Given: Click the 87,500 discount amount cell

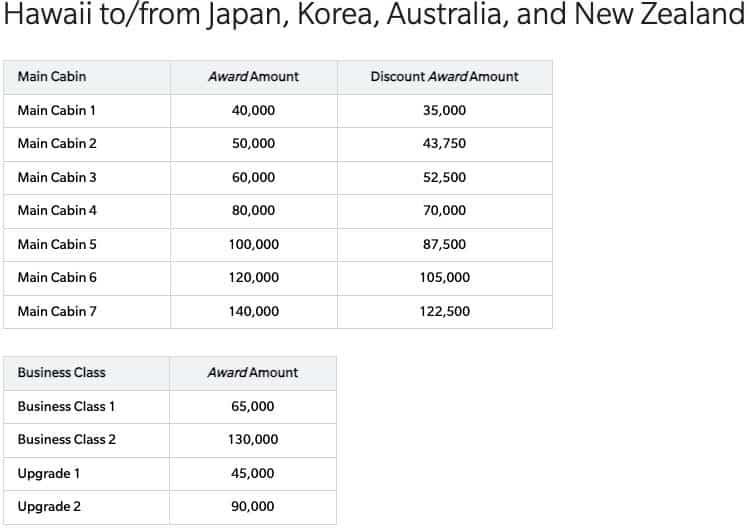Looking at the screenshot, I should (444, 244).
